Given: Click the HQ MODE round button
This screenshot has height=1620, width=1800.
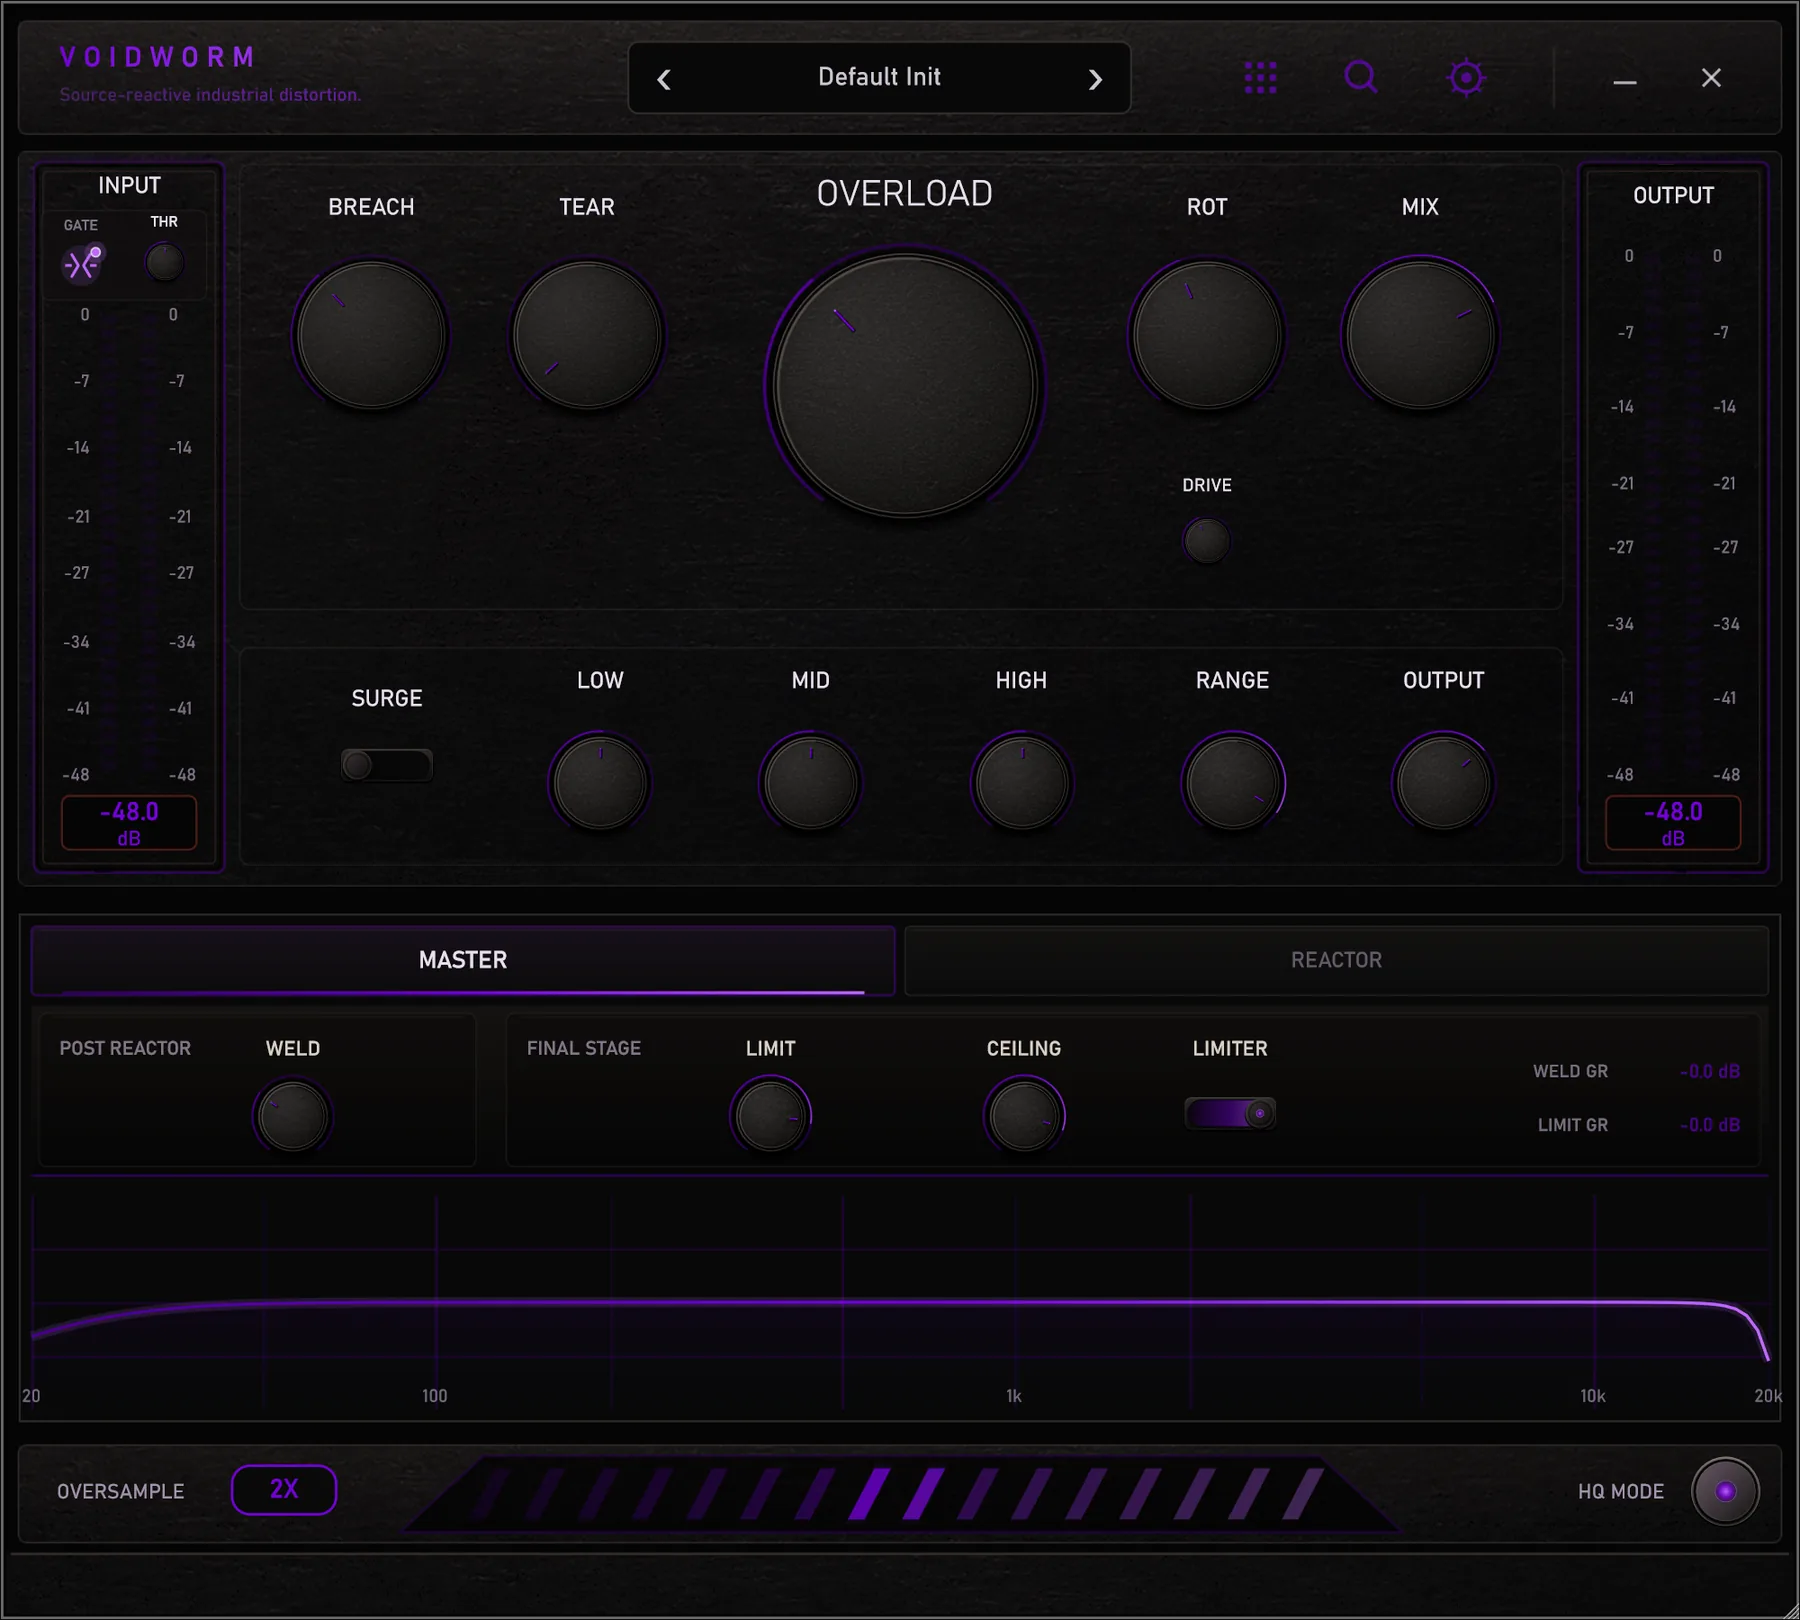Looking at the screenshot, I should click(x=1725, y=1491).
